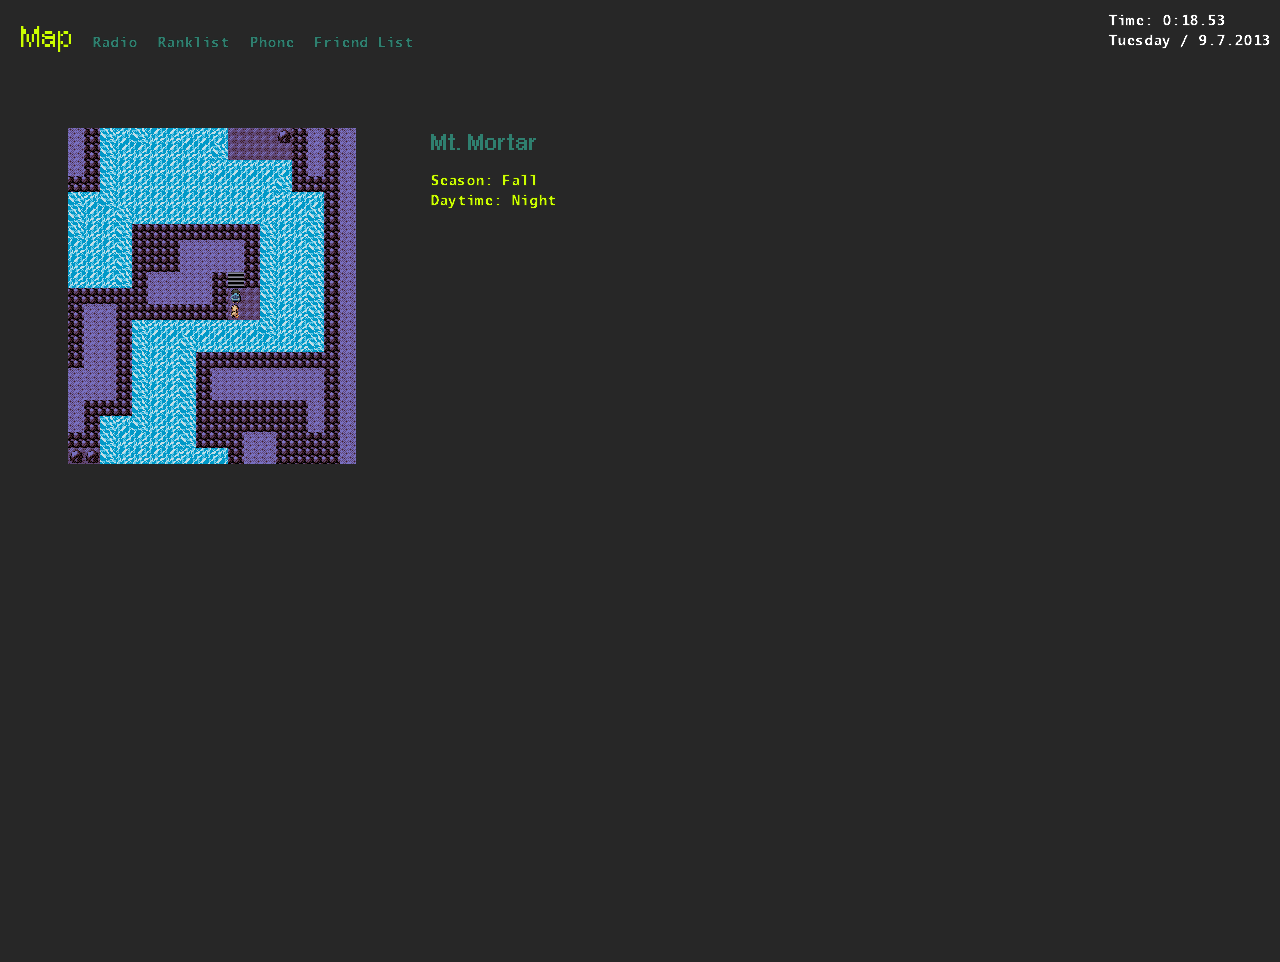Switch to the Ranklist tab

click(x=193, y=42)
